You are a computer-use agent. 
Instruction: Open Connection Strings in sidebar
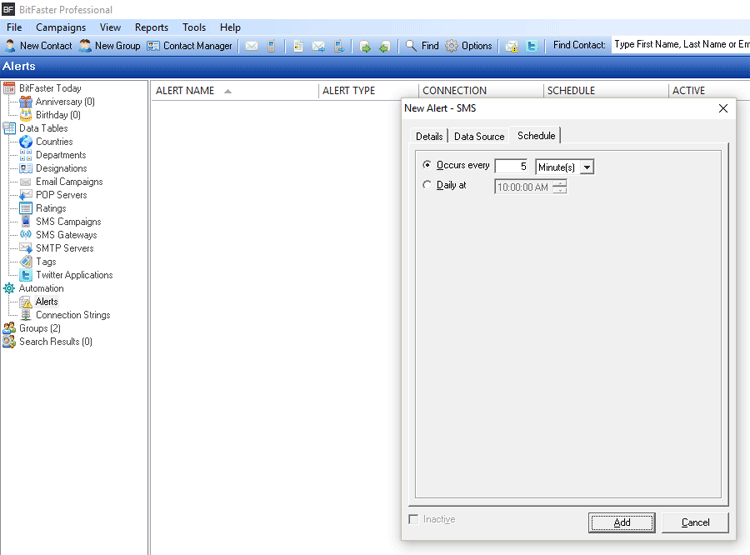point(73,315)
